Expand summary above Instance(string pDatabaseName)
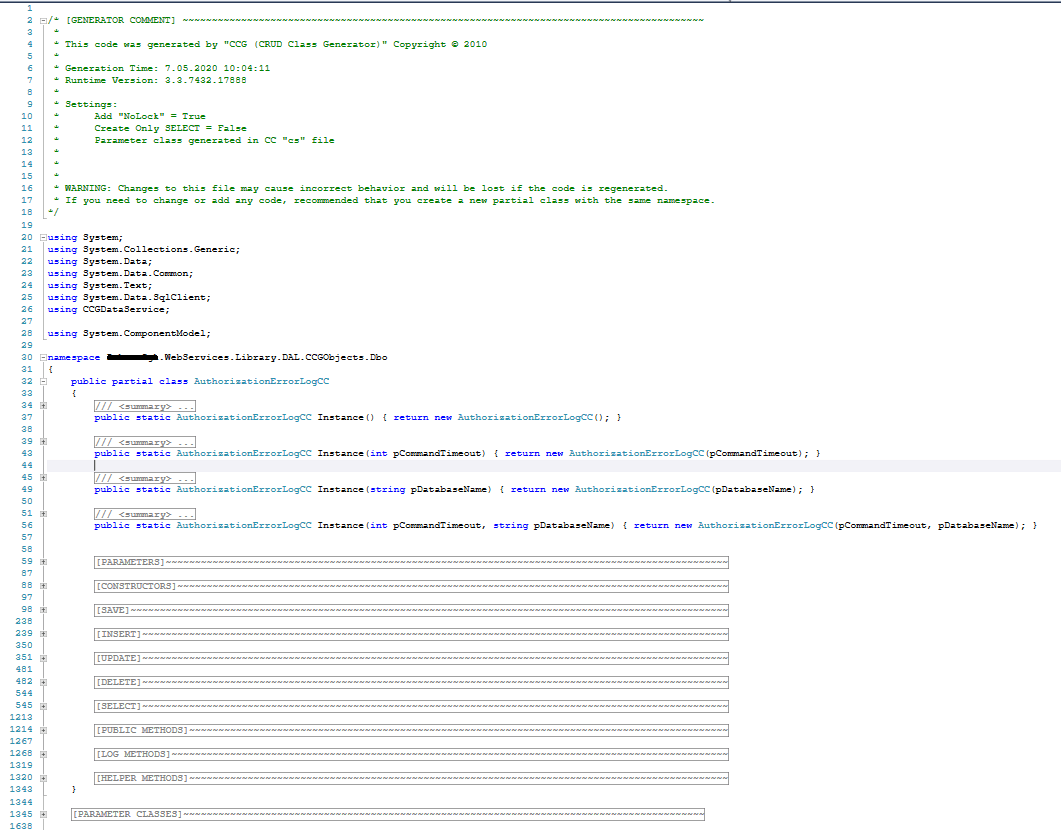 (43, 478)
